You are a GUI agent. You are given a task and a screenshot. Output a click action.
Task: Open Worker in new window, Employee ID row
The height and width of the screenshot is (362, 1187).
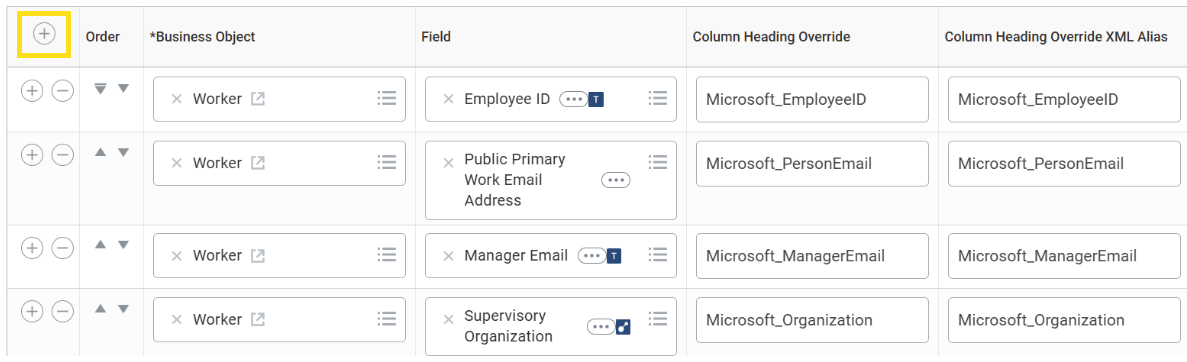click(257, 99)
